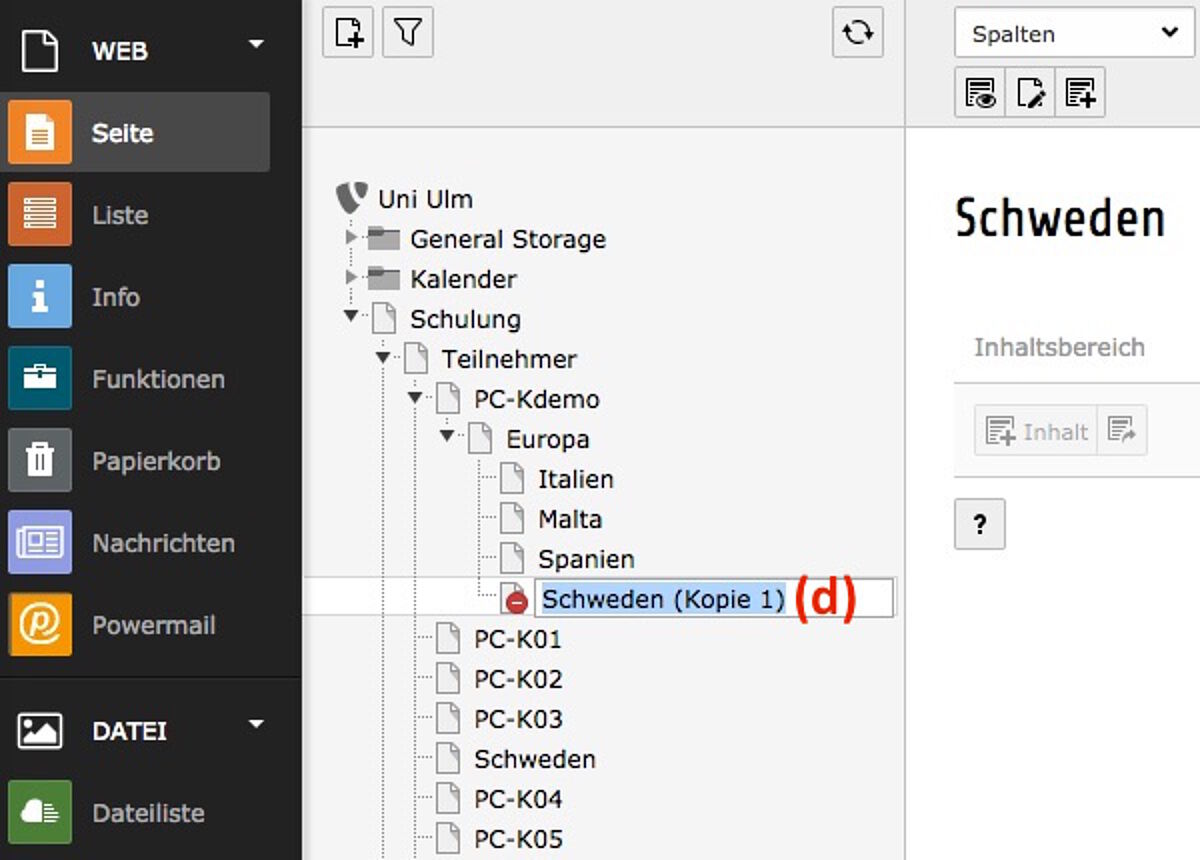The image size is (1200, 860).
Task: Click the new content element toolbar icon
Action: [1080, 93]
